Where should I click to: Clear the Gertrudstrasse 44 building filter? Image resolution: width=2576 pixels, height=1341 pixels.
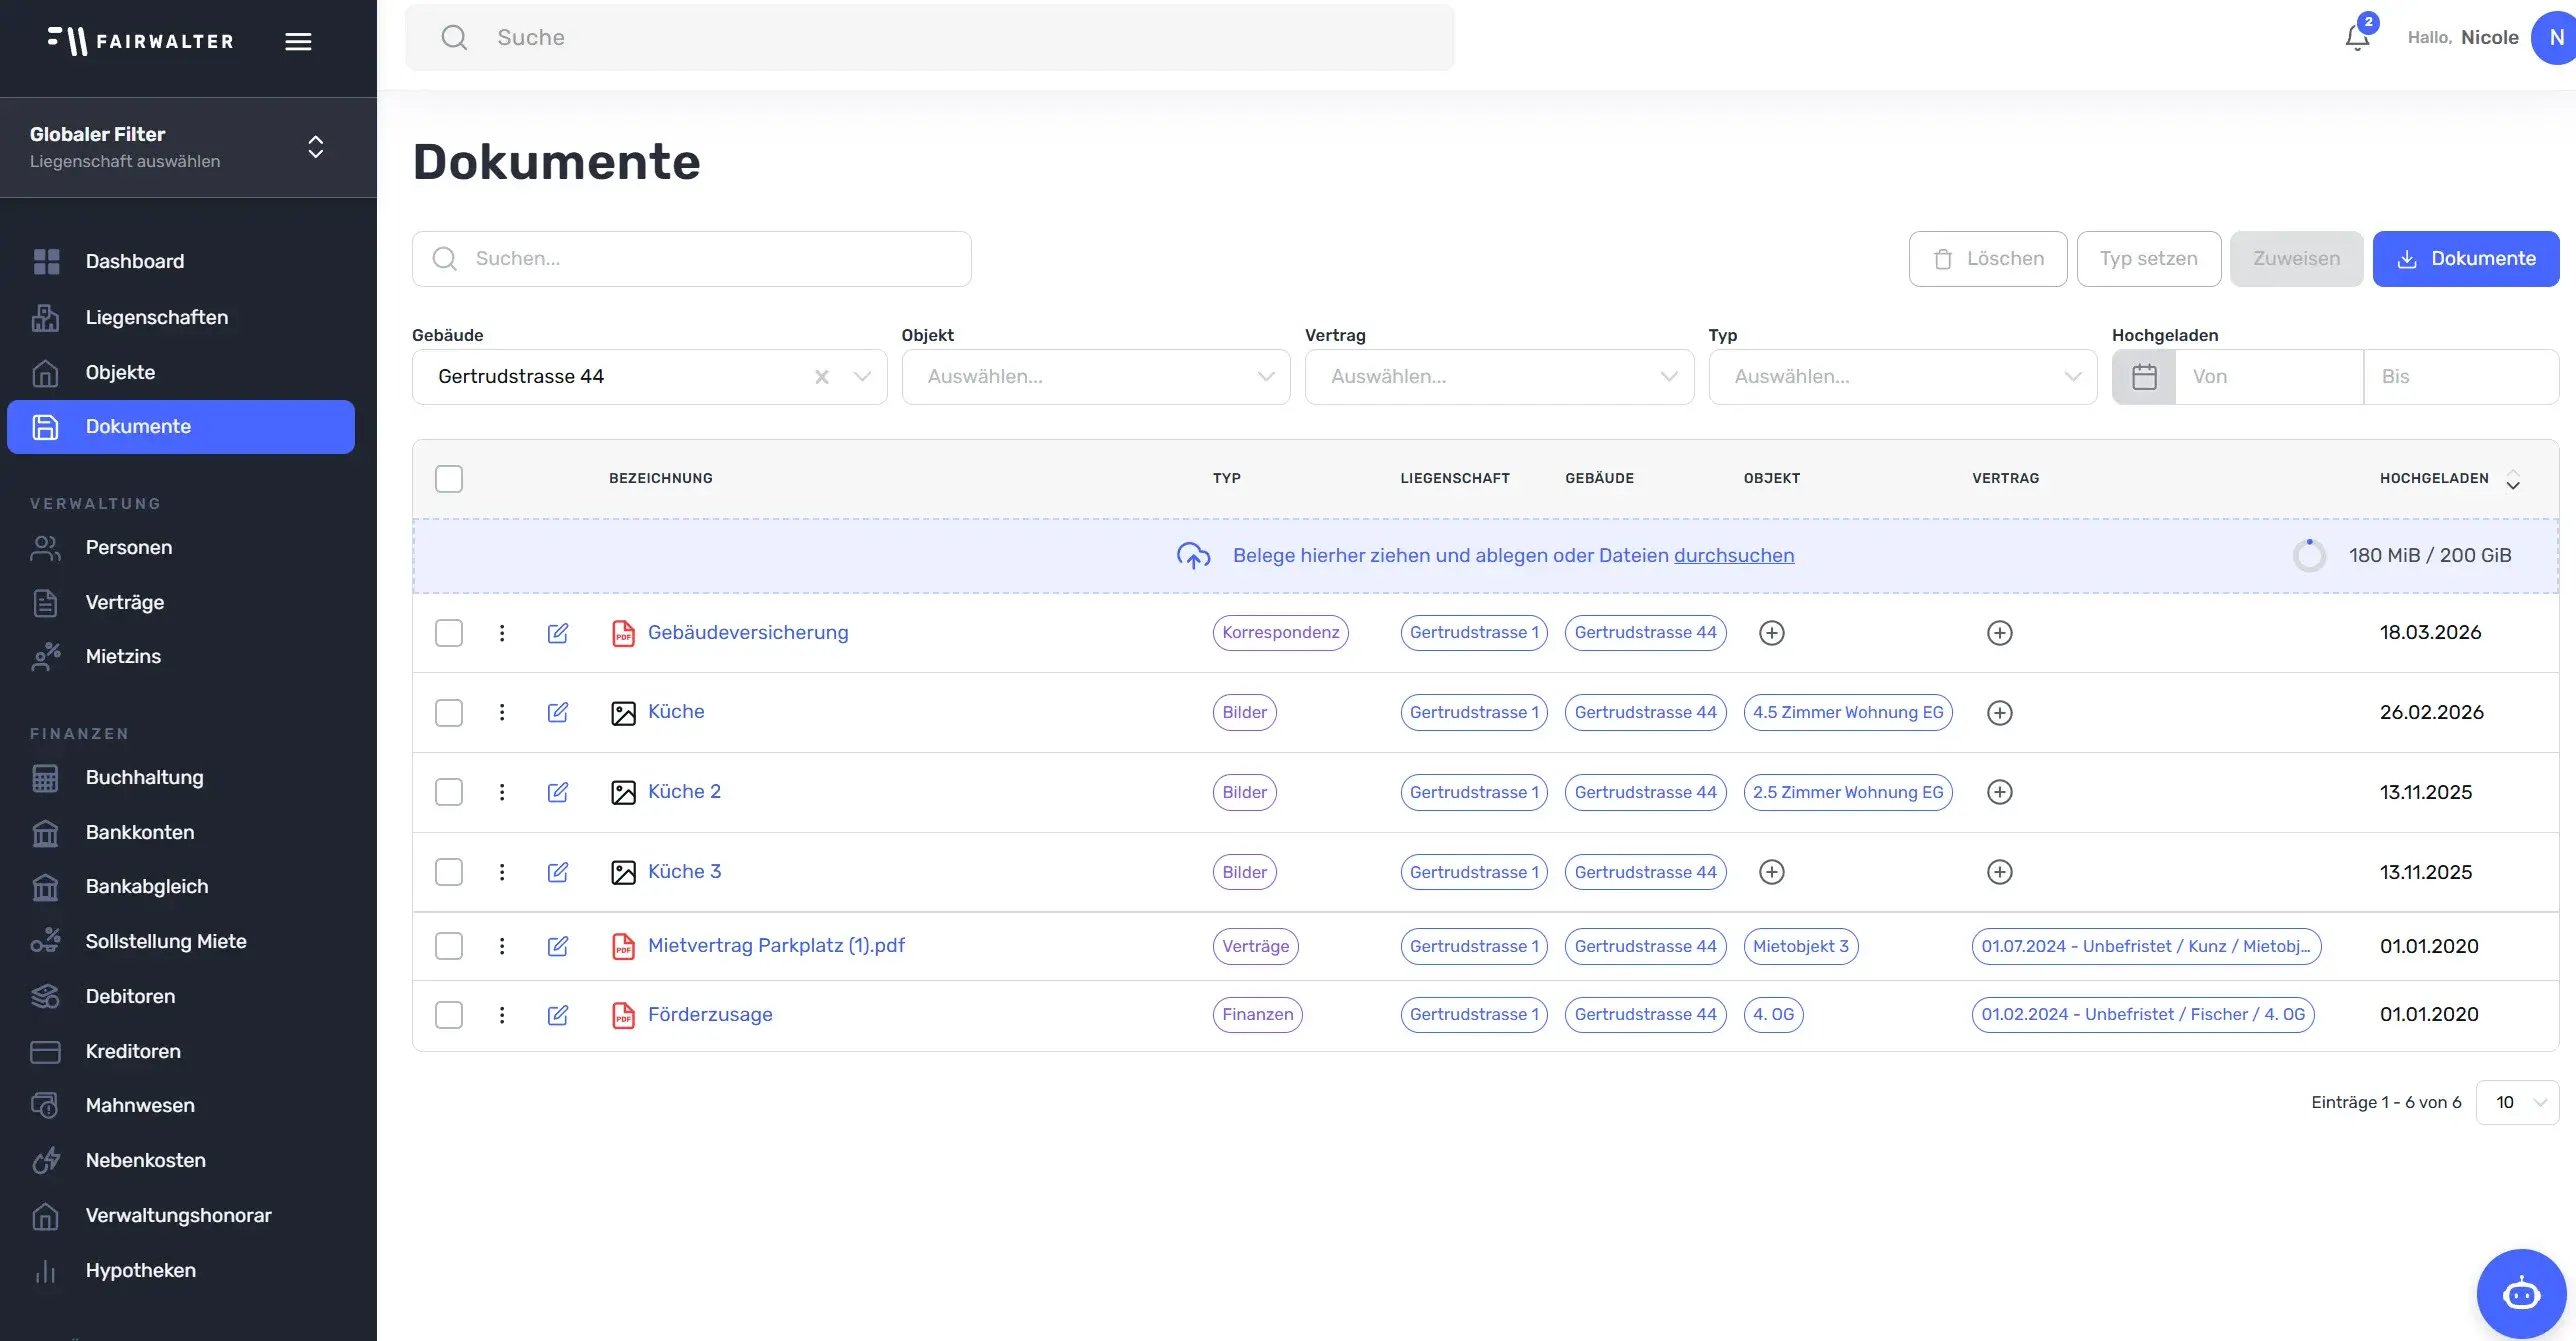tap(821, 377)
